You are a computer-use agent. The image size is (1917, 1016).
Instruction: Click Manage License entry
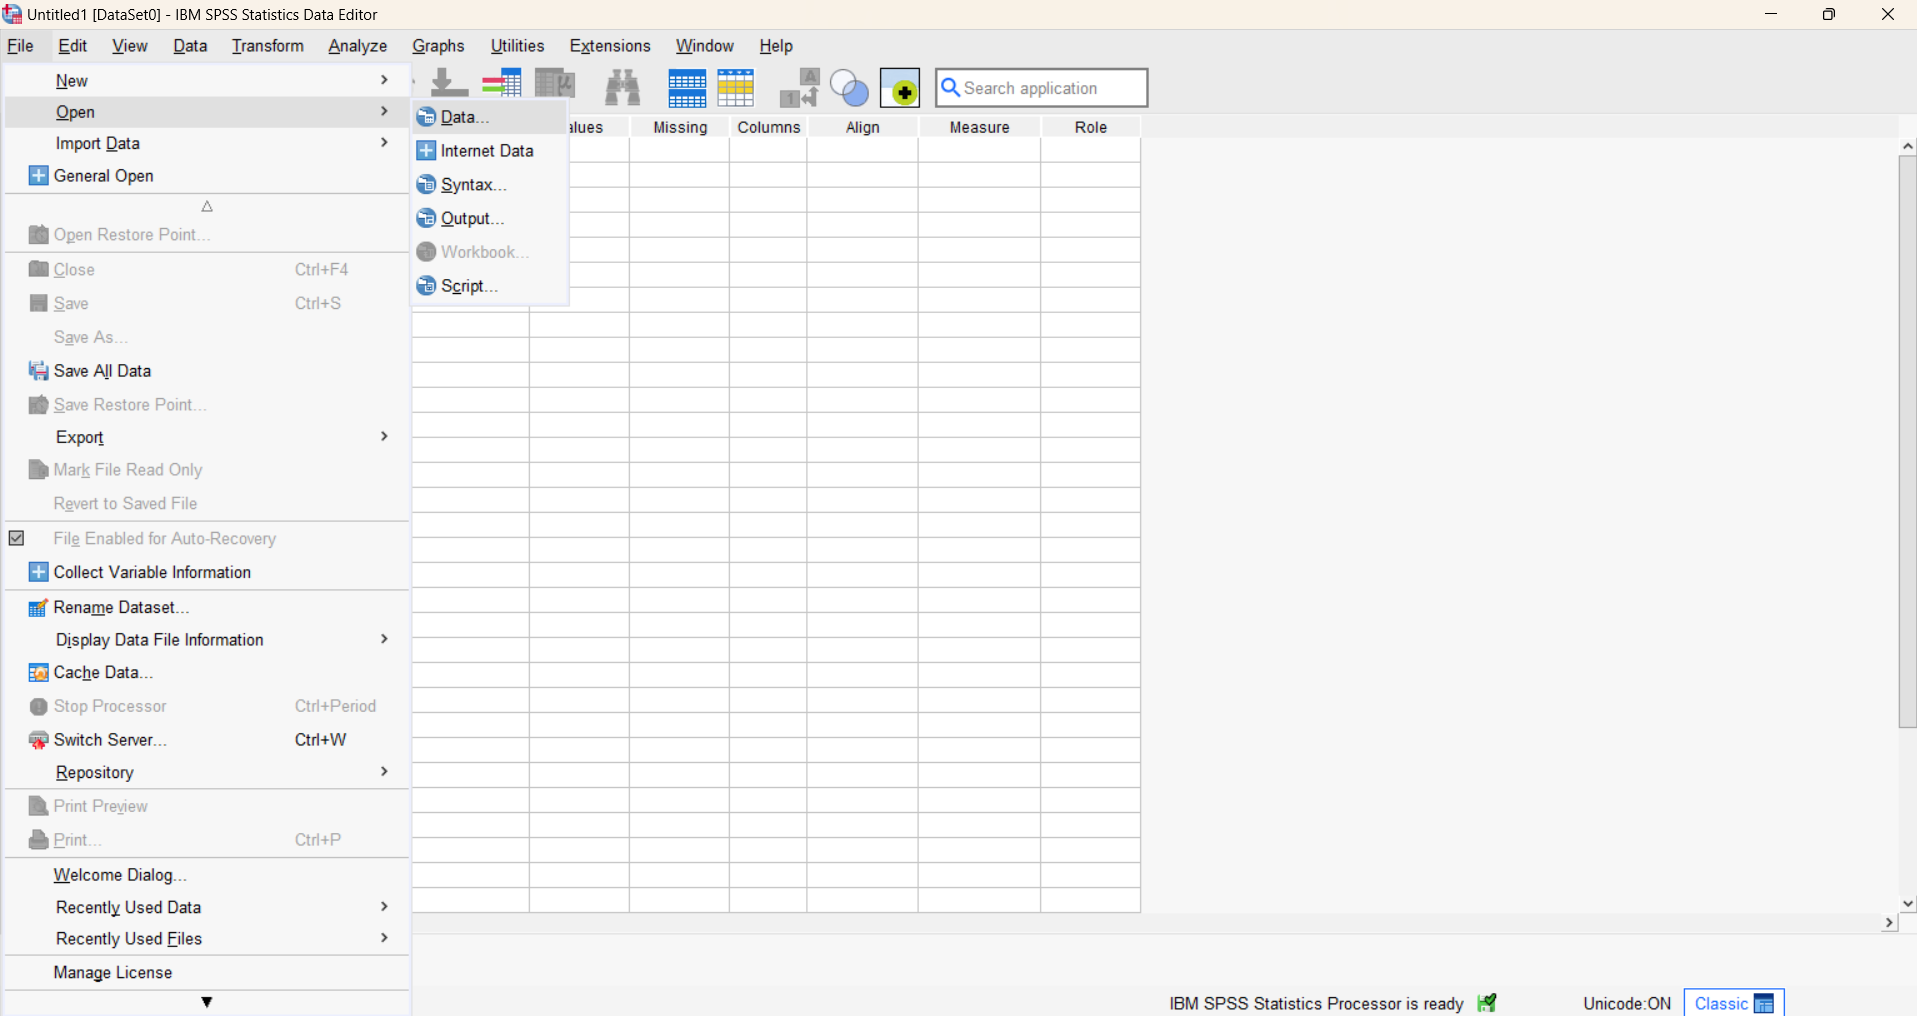click(207, 972)
